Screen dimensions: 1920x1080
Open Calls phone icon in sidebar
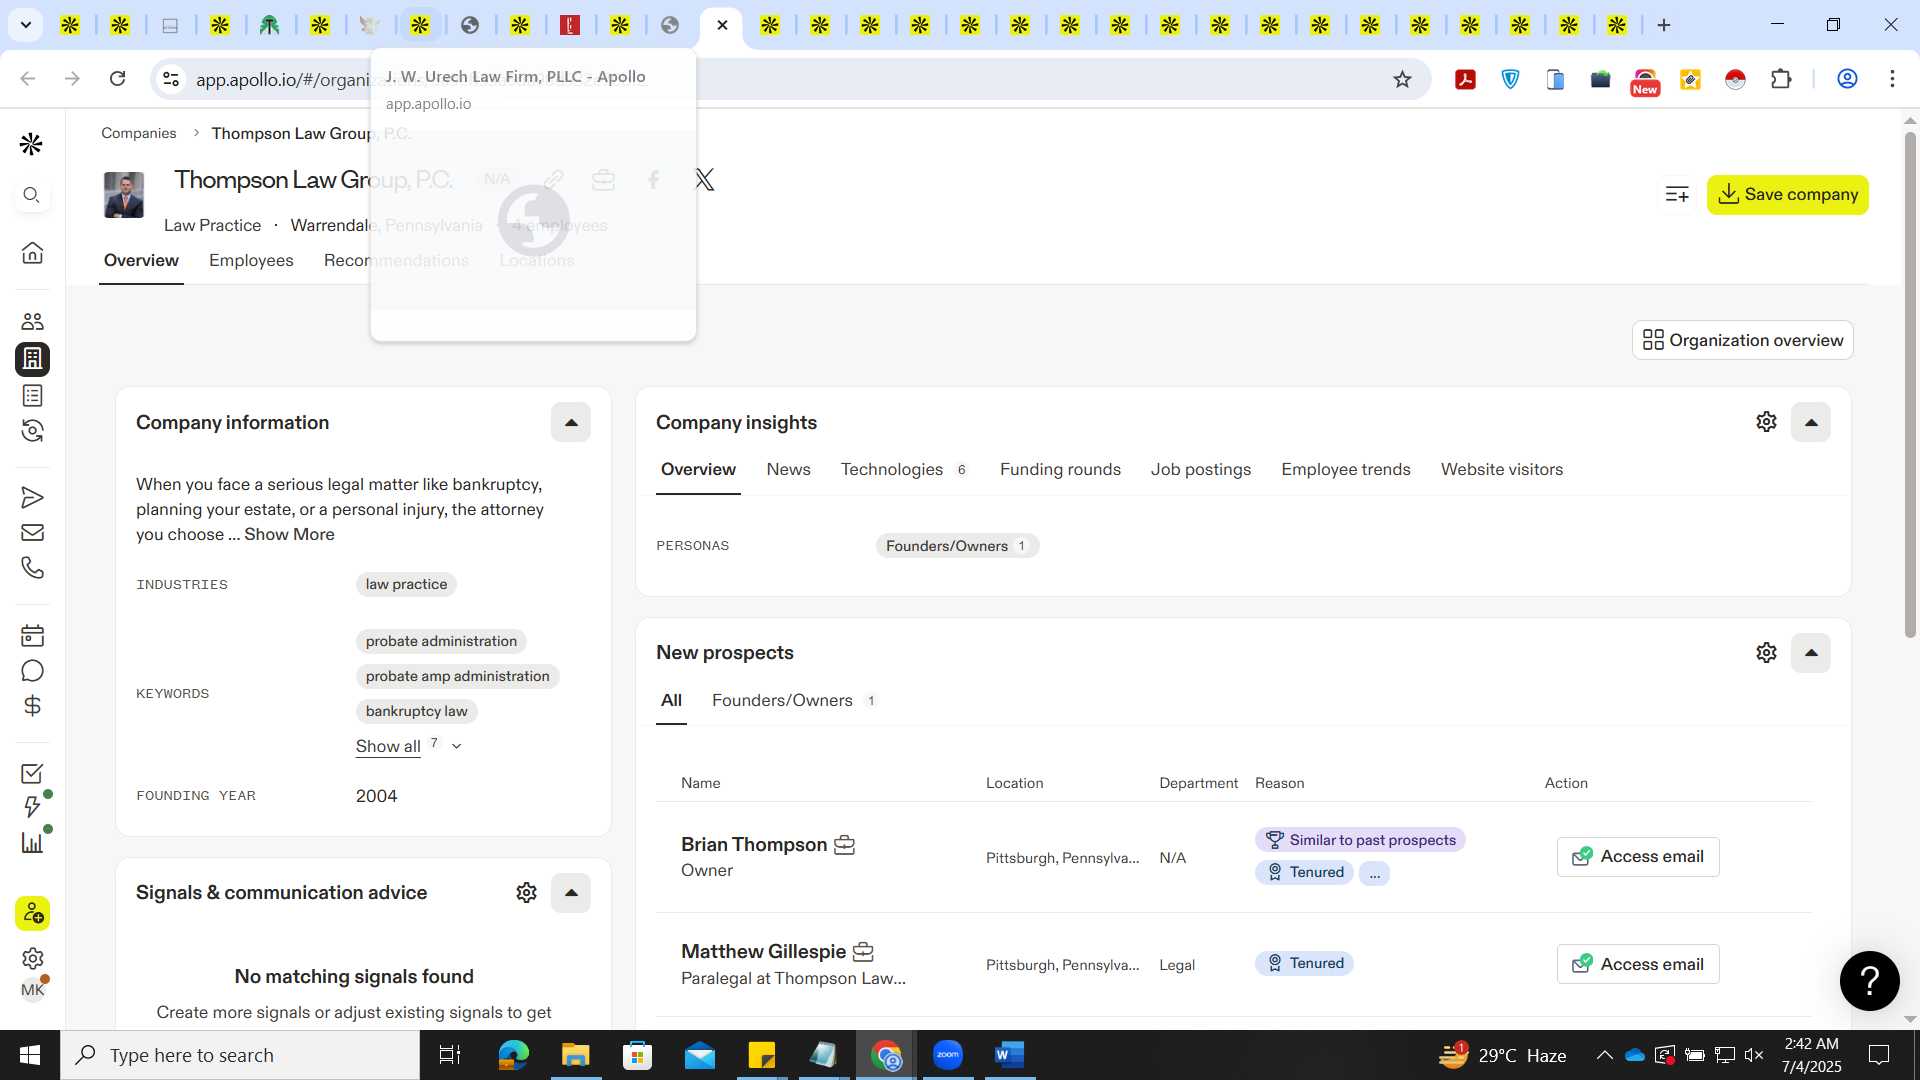coord(32,568)
